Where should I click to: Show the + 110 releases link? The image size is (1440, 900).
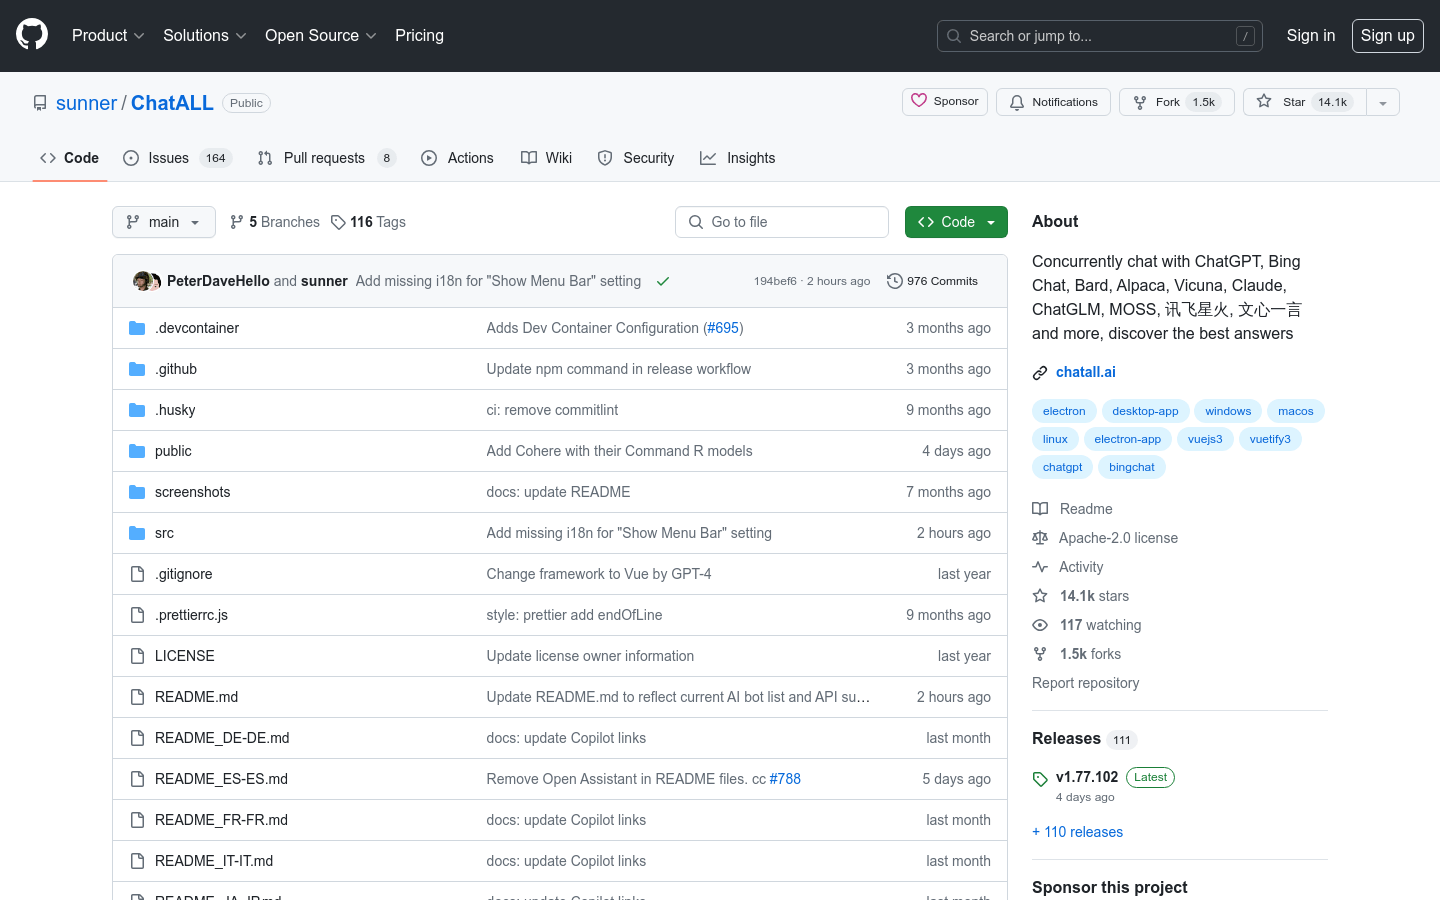pos(1077,832)
